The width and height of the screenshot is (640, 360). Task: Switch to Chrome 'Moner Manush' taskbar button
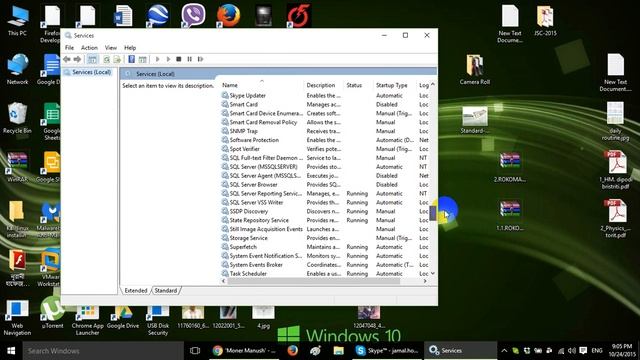click(x=244, y=351)
